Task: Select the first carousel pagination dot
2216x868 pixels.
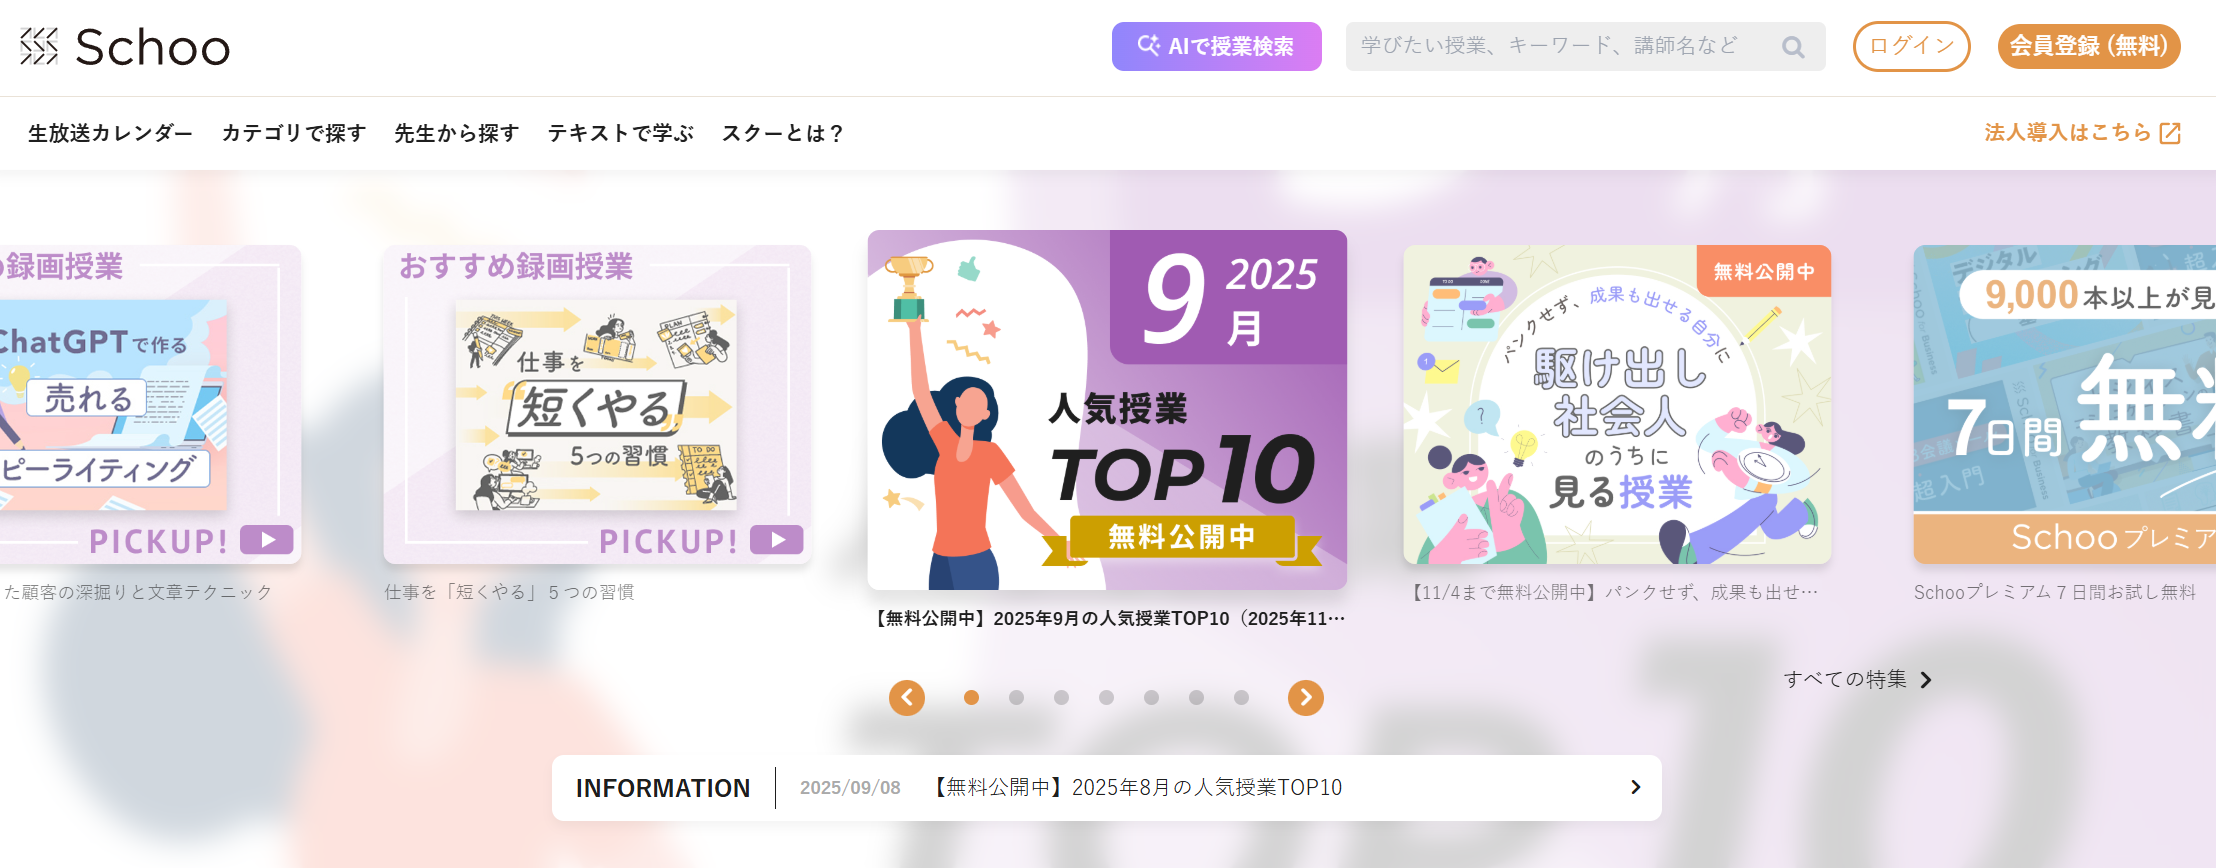Action: (x=971, y=698)
